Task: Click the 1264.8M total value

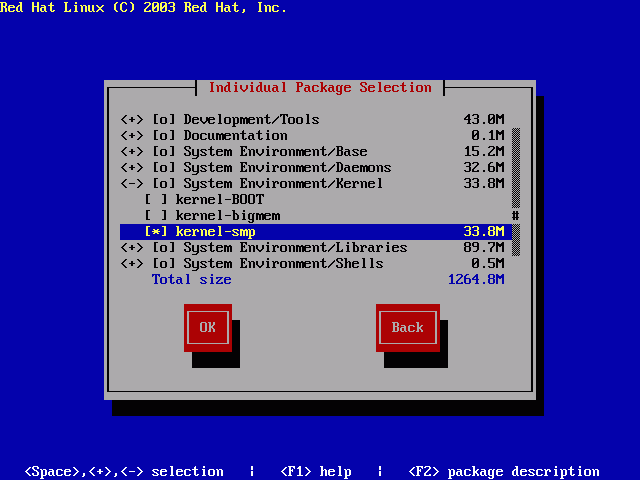Action: [x=476, y=280]
